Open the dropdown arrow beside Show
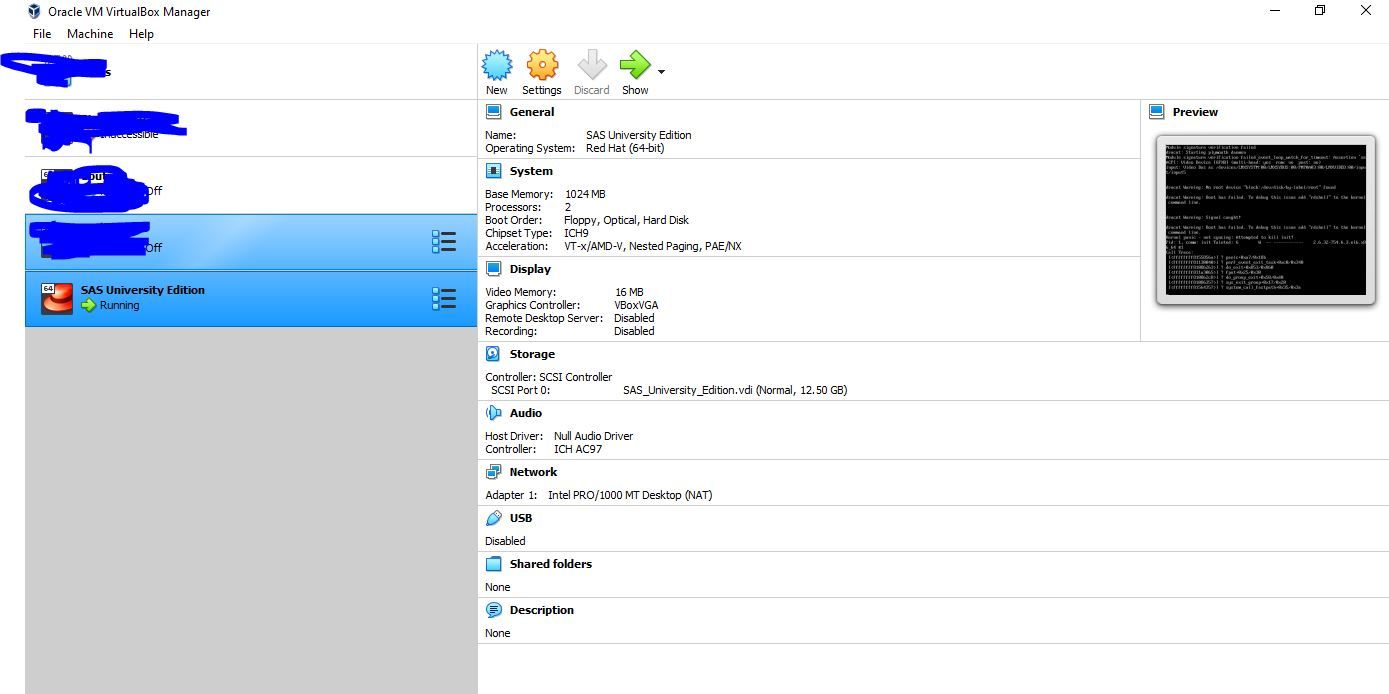Image resolution: width=1389 pixels, height=694 pixels. pyautogui.click(x=661, y=72)
